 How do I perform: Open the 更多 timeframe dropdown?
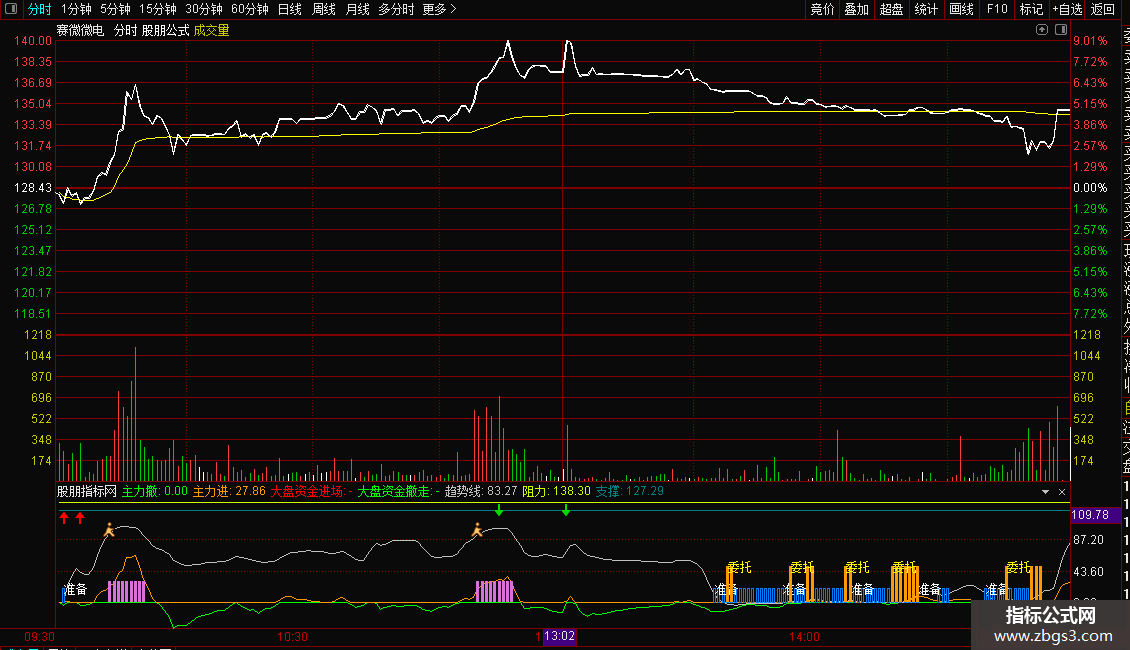439,9
